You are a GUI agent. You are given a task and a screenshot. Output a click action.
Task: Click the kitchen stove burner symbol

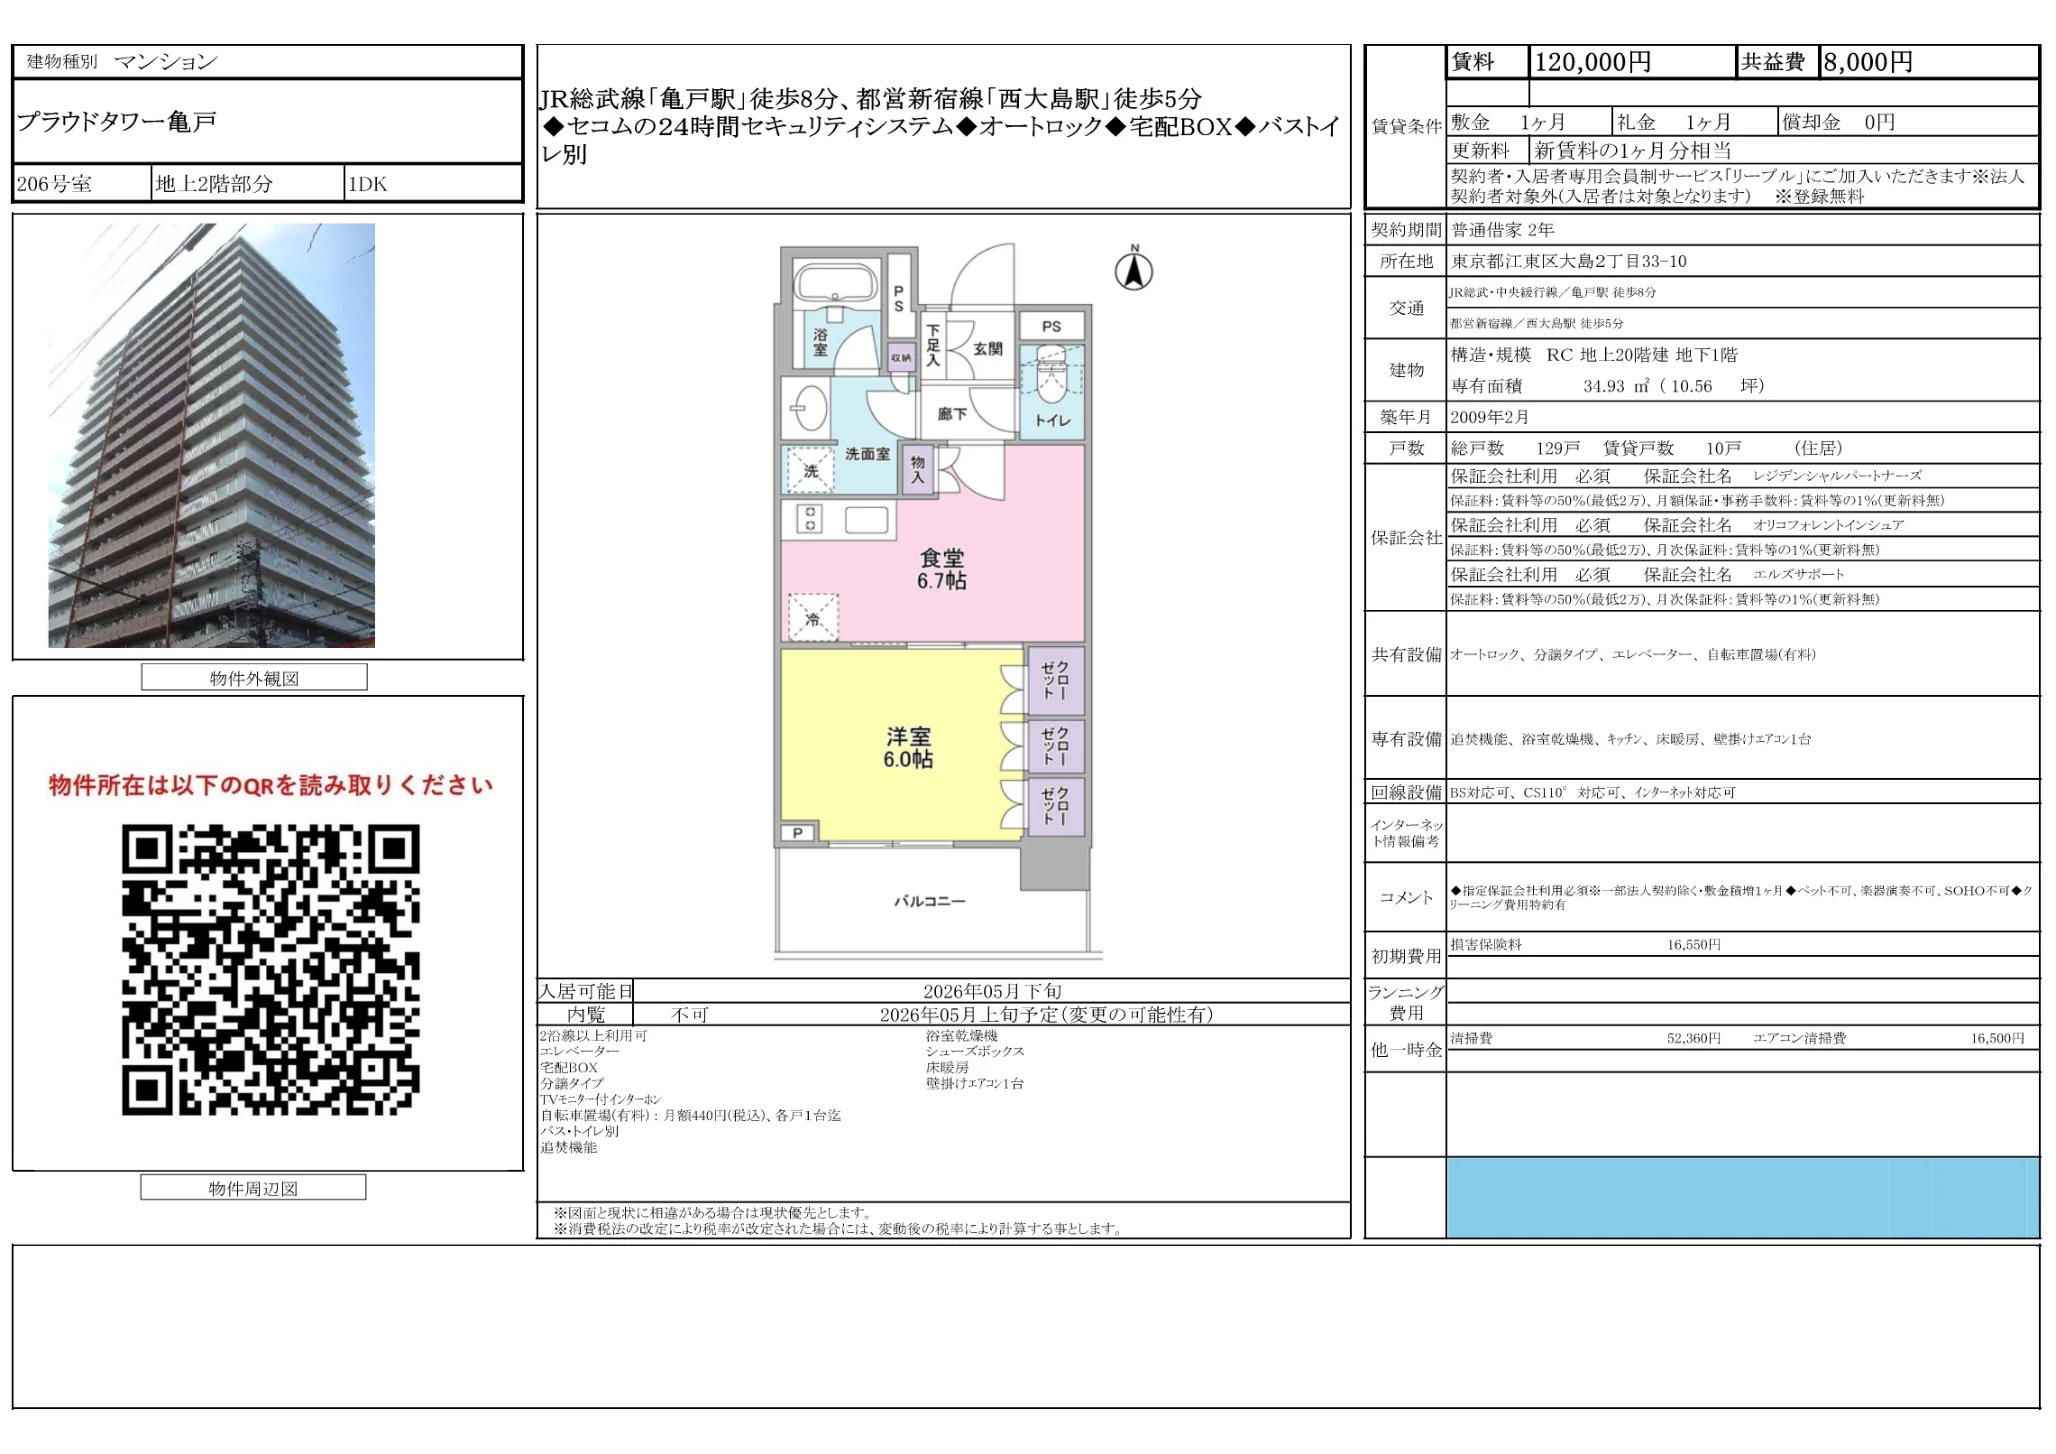[x=810, y=519]
